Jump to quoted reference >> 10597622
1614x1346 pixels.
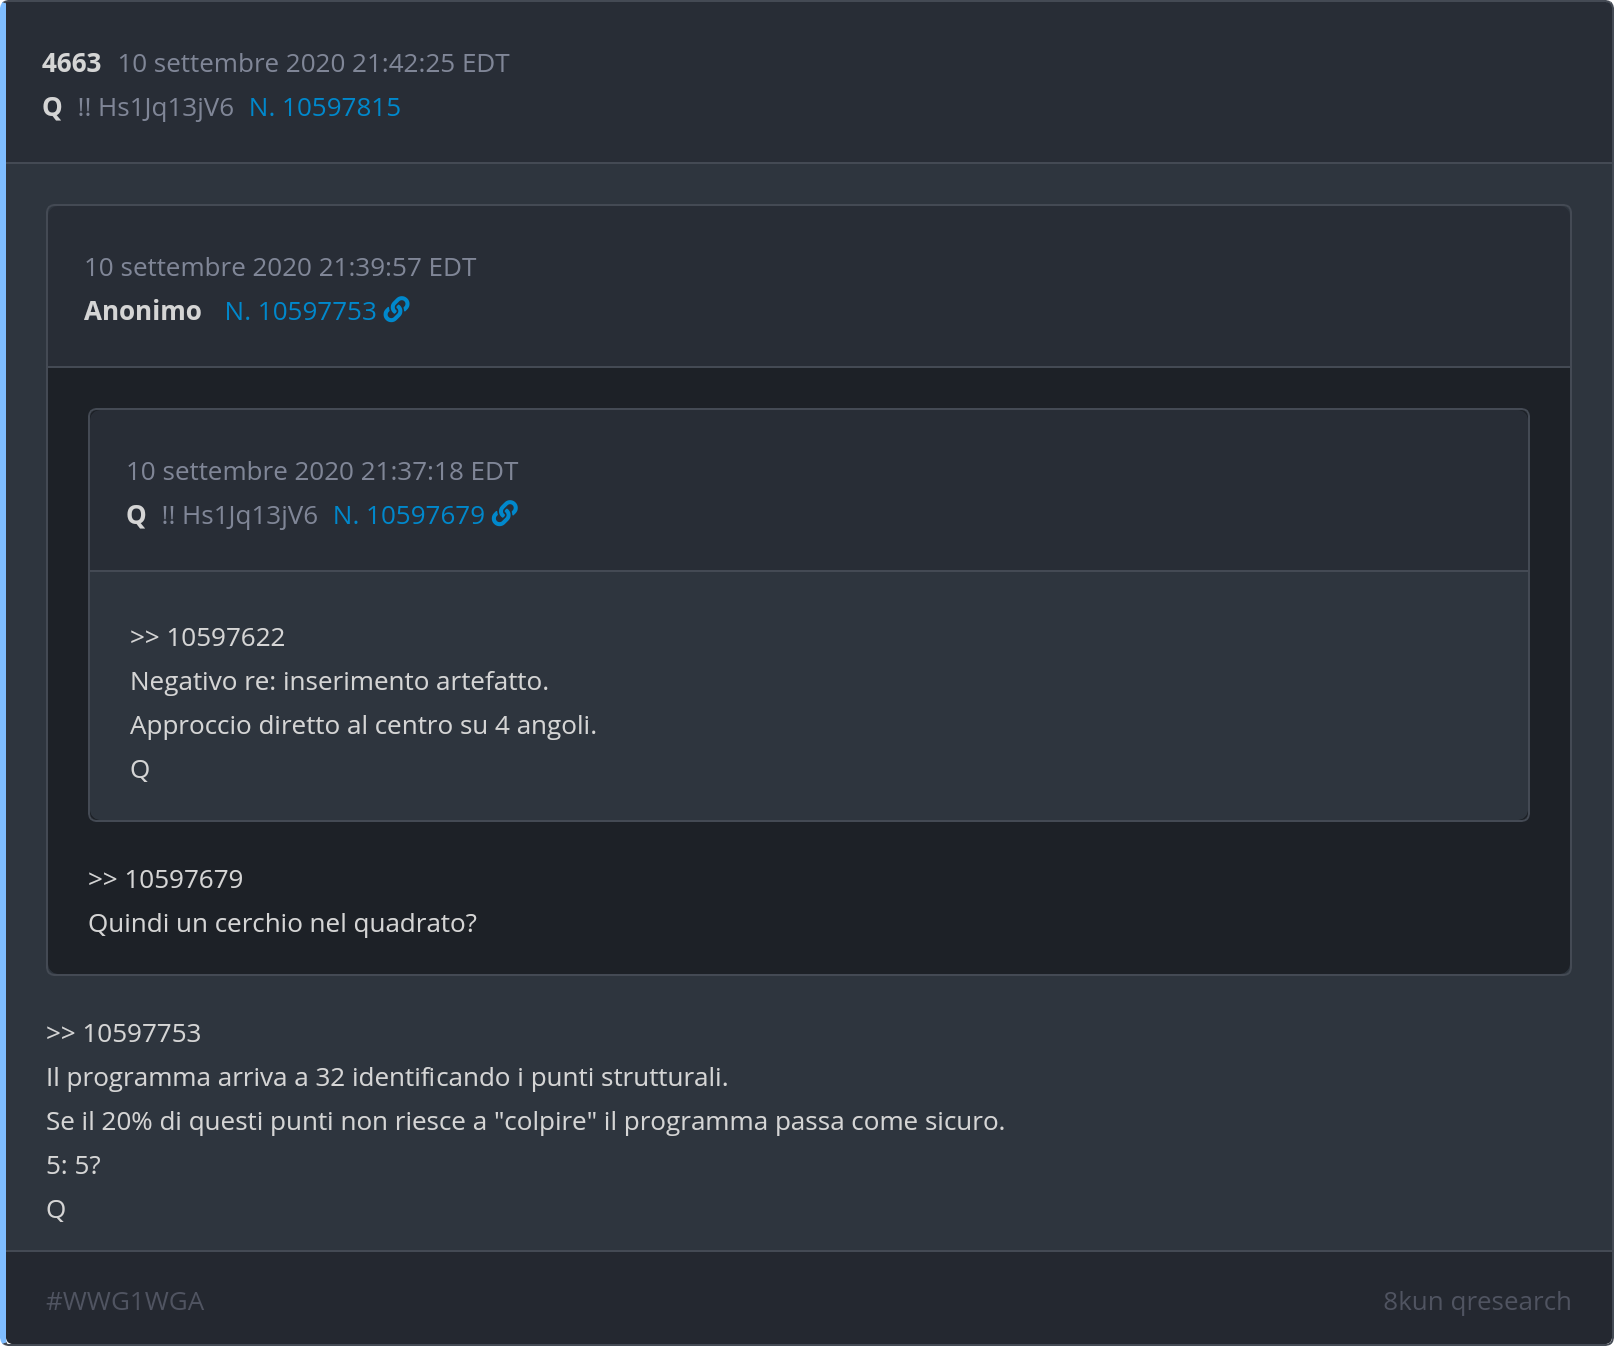click(207, 637)
